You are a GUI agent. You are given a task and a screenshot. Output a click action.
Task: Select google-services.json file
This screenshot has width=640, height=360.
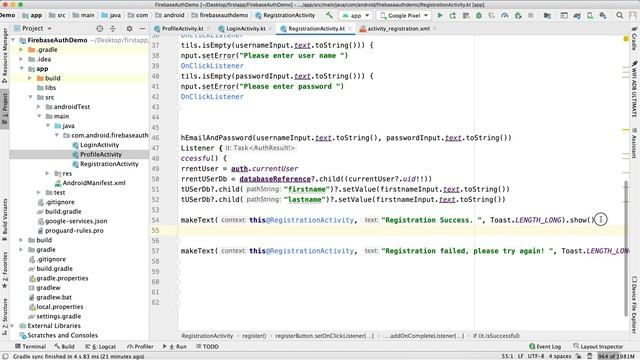76,221
